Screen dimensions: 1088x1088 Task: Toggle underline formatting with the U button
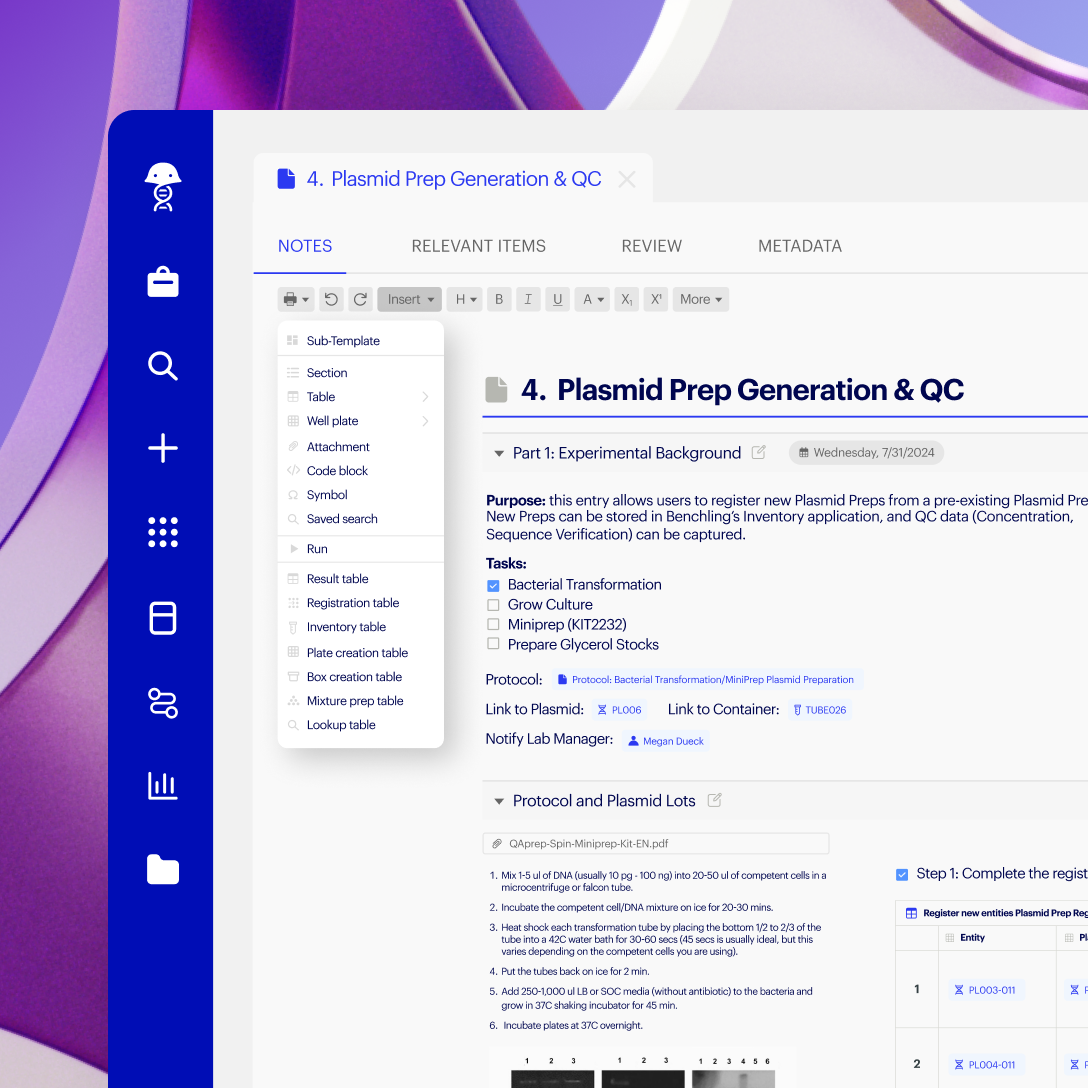[x=557, y=299]
